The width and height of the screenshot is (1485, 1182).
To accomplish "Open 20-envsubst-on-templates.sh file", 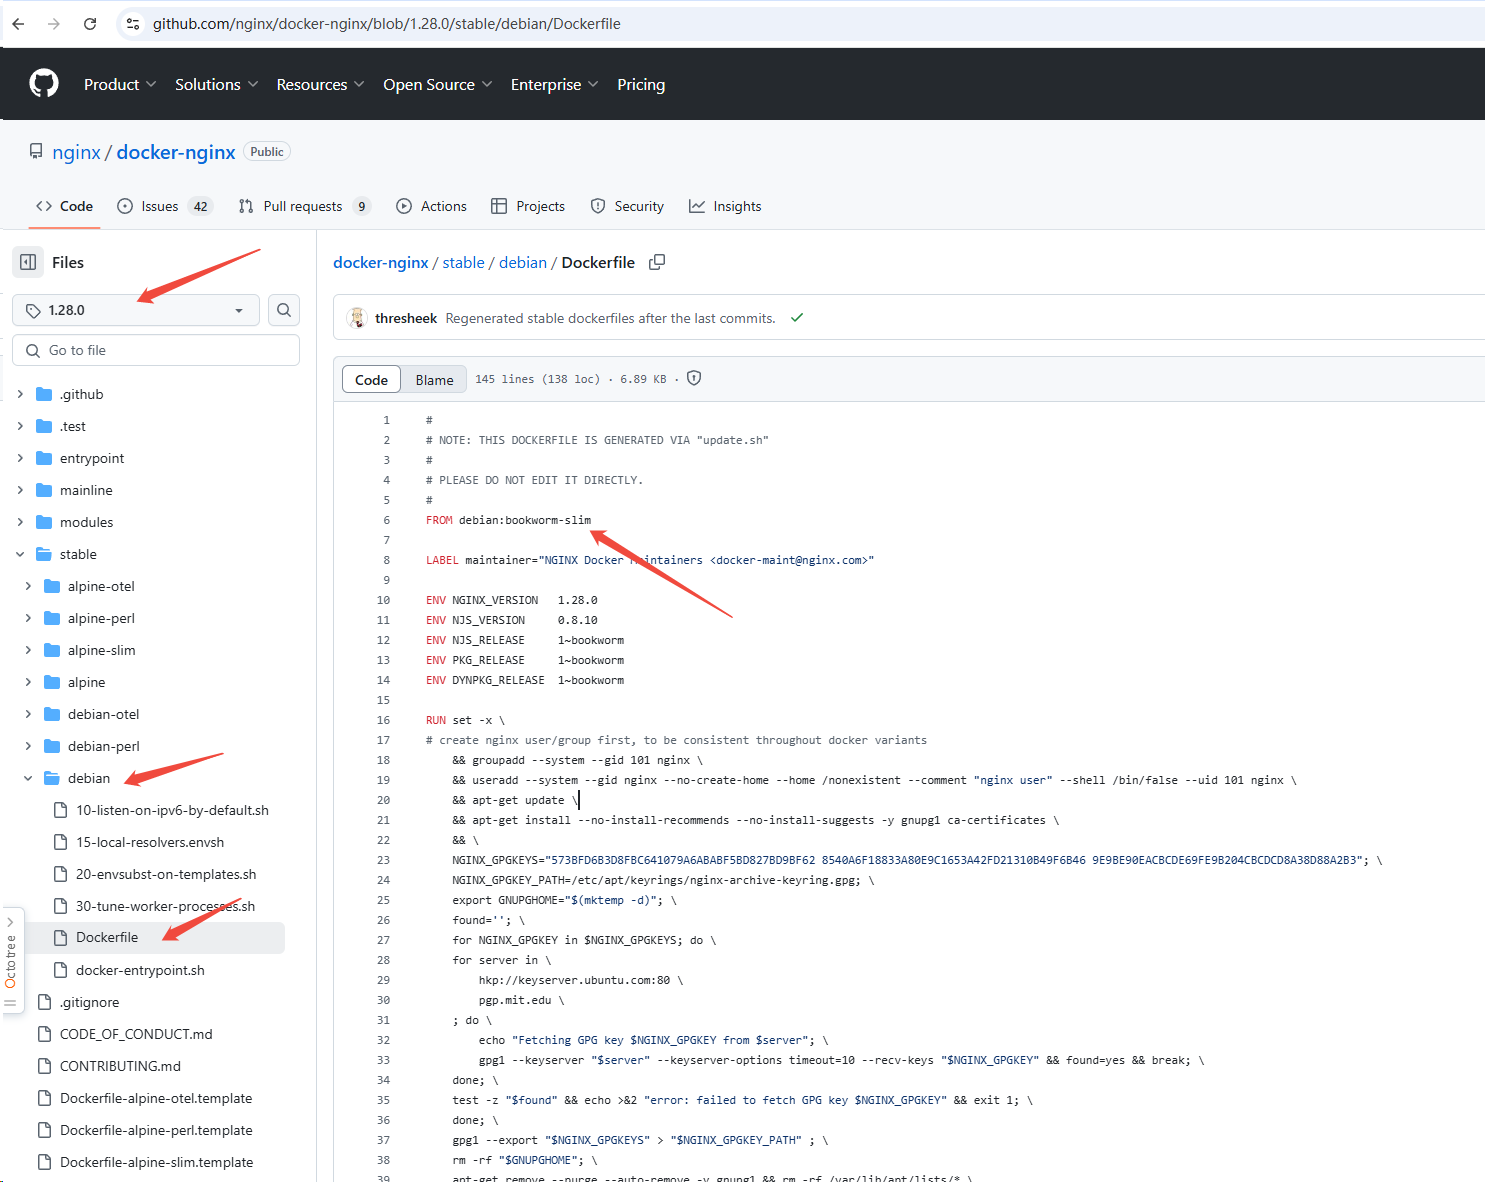I will (166, 874).
